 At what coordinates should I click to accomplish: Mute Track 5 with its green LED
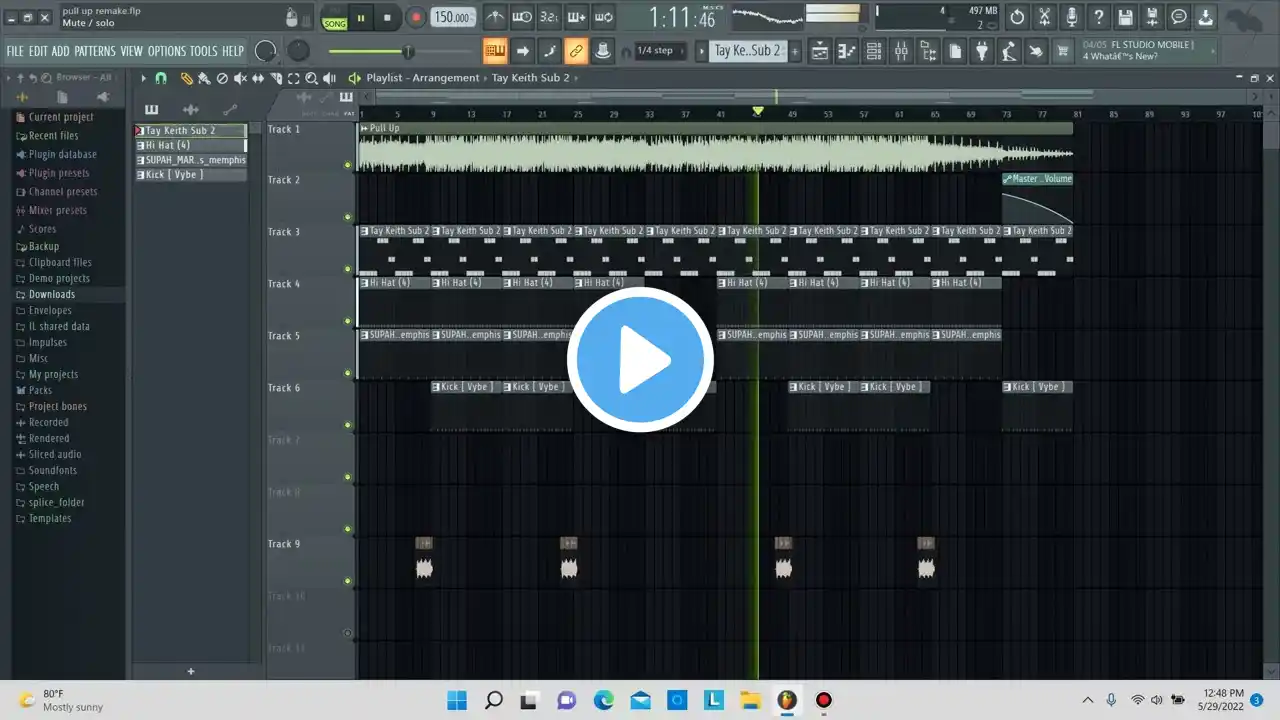(x=348, y=373)
